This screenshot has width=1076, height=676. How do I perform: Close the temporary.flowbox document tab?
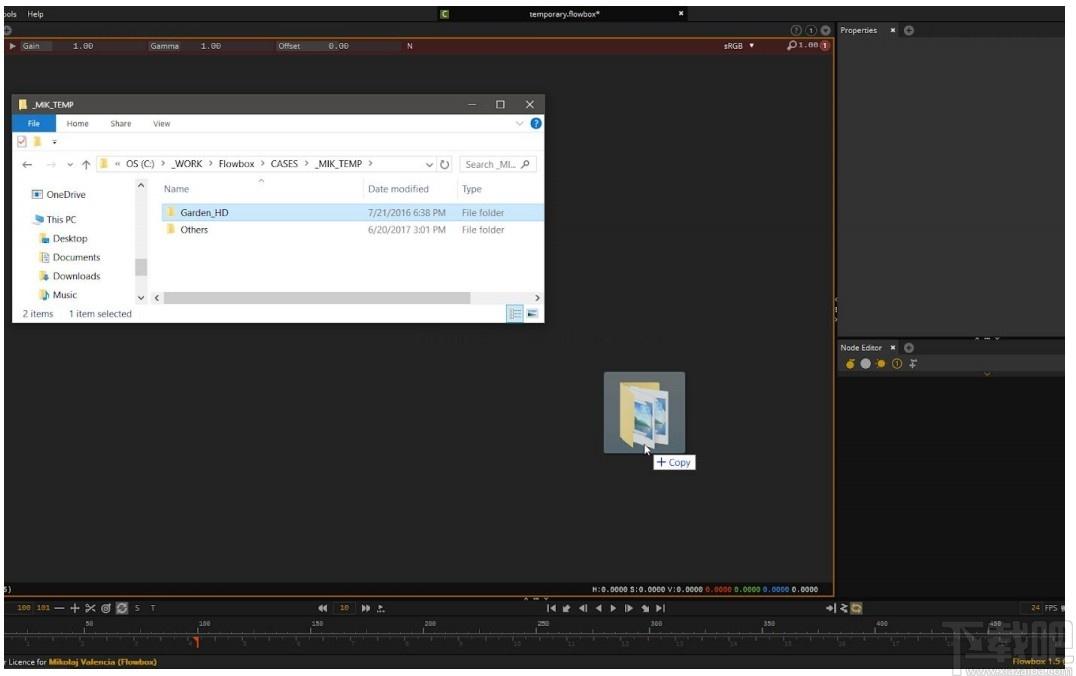coord(681,13)
